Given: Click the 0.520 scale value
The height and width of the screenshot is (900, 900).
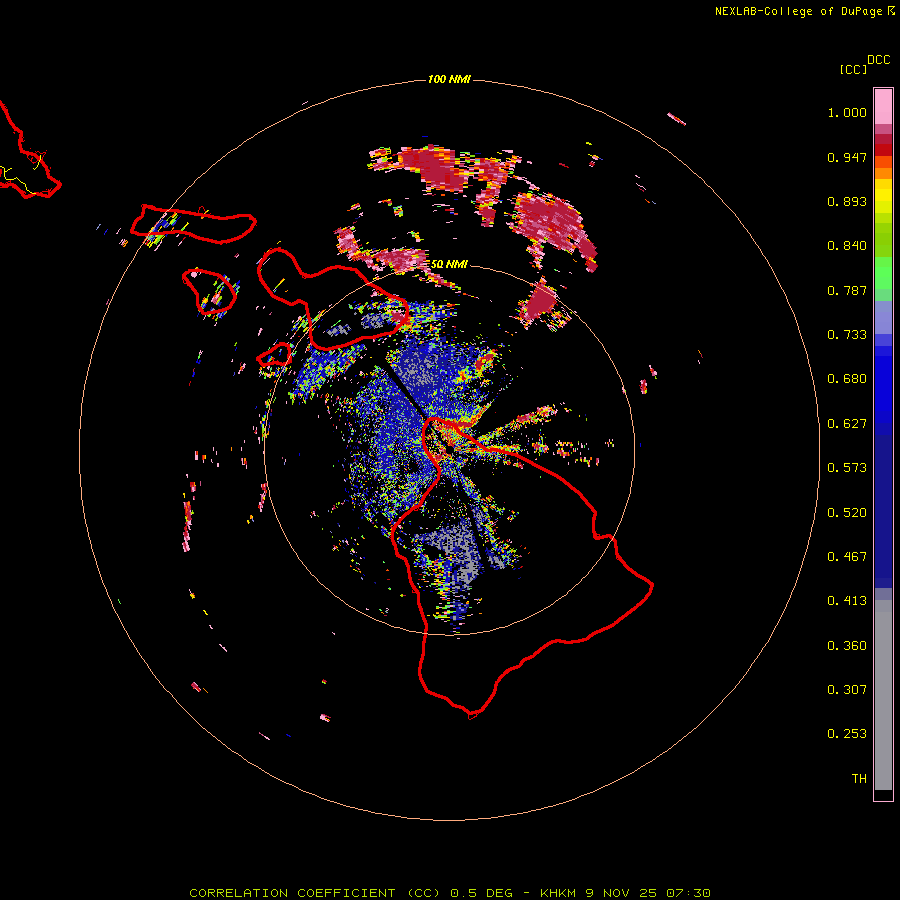Looking at the screenshot, I should click(x=847, y=513).
